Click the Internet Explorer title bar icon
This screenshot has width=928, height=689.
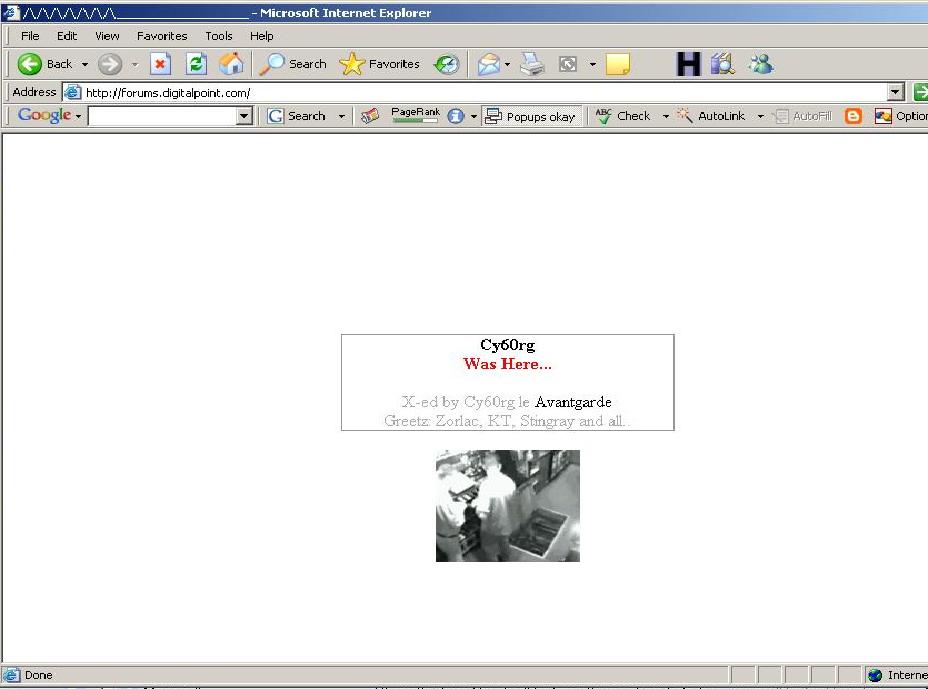coord(11,12)
